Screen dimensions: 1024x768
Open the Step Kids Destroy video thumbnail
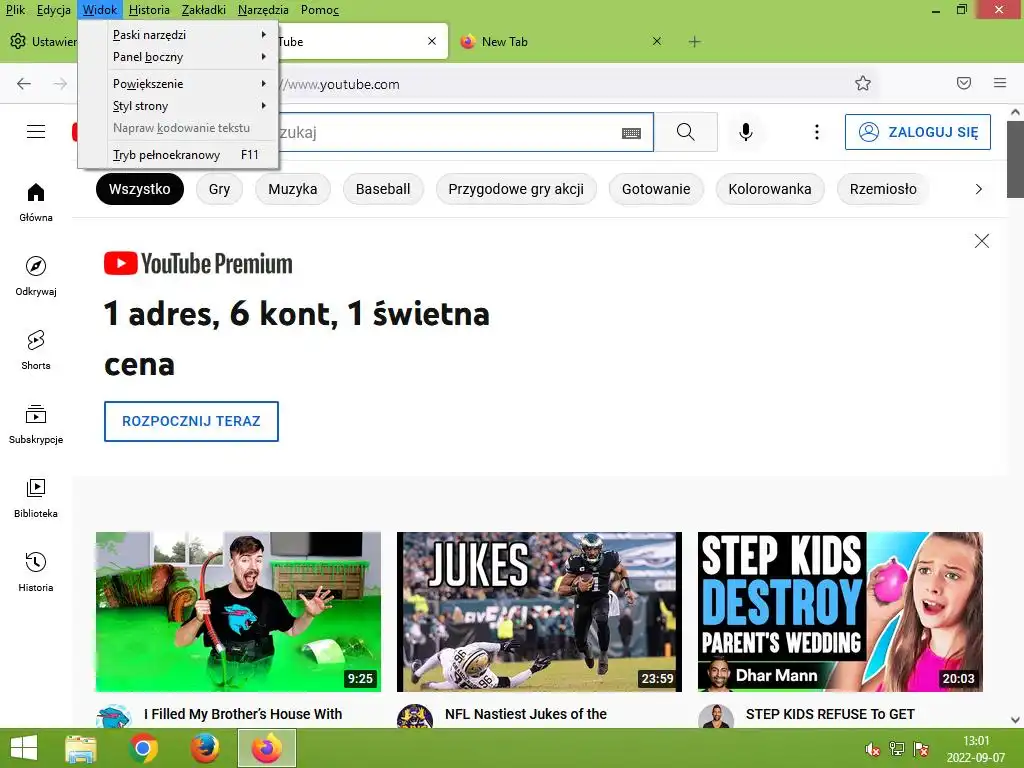[840, 612]
